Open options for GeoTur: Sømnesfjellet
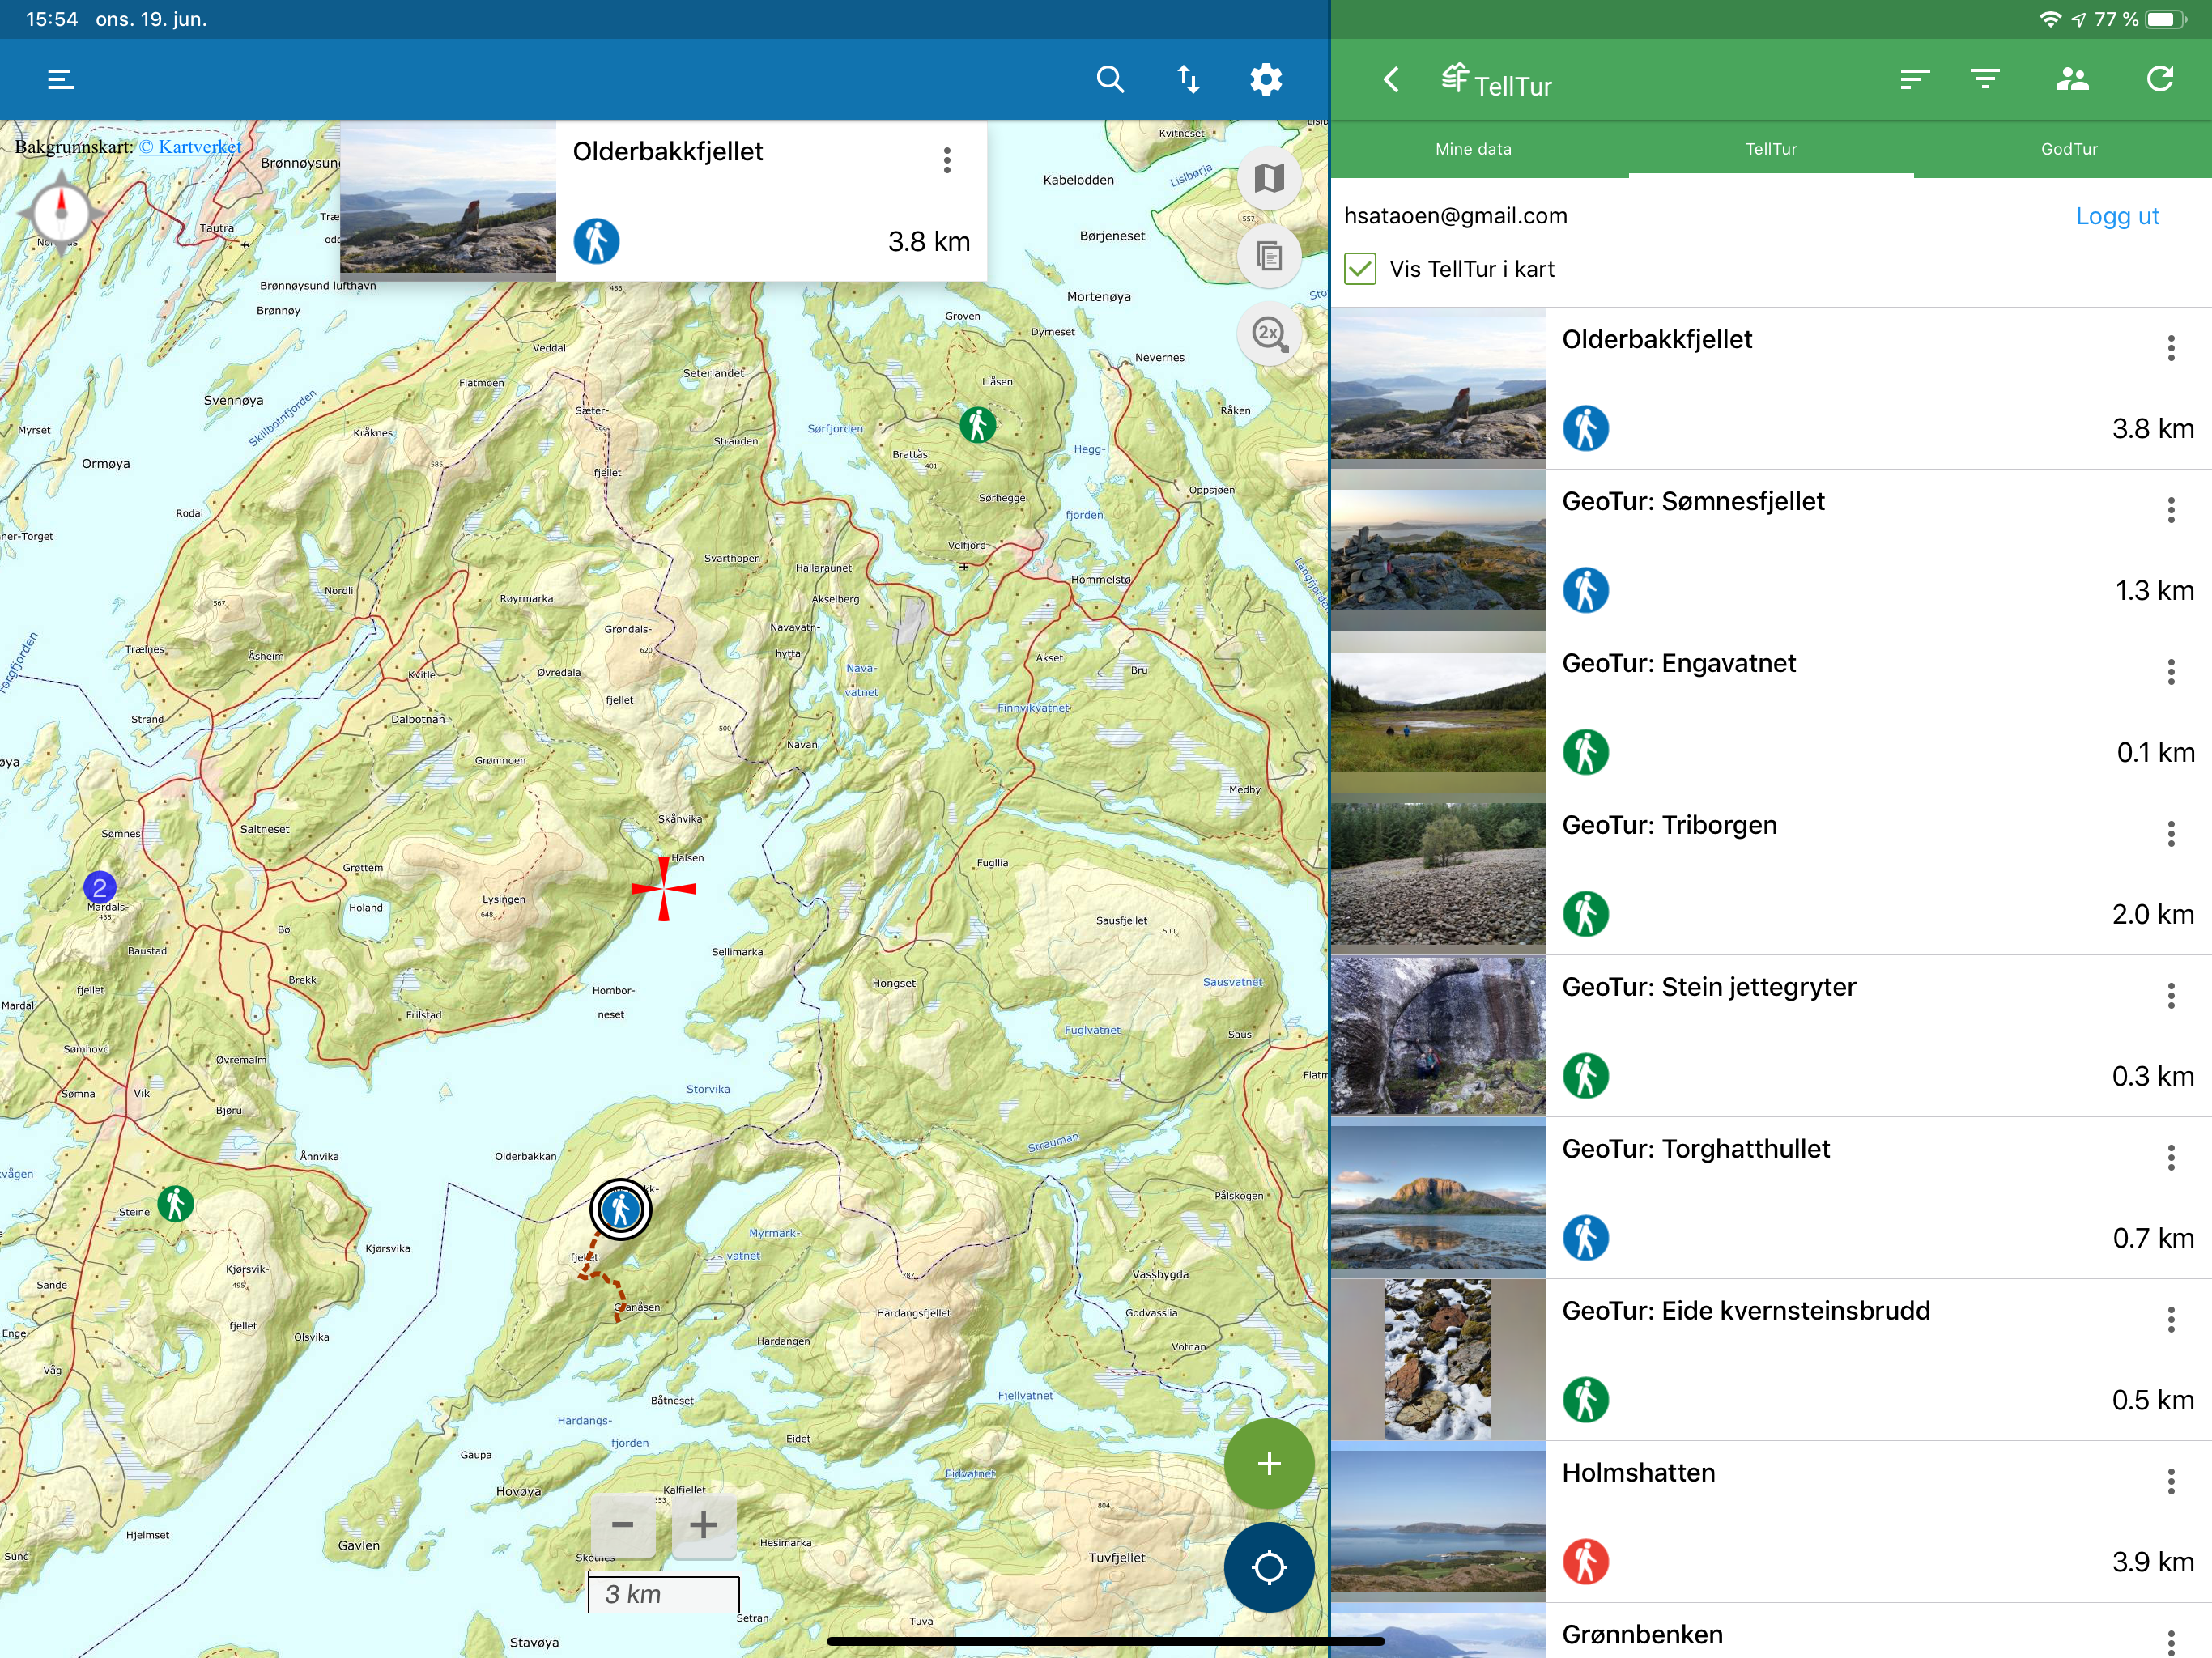 pyautogui.click(x=2171, y=510)
